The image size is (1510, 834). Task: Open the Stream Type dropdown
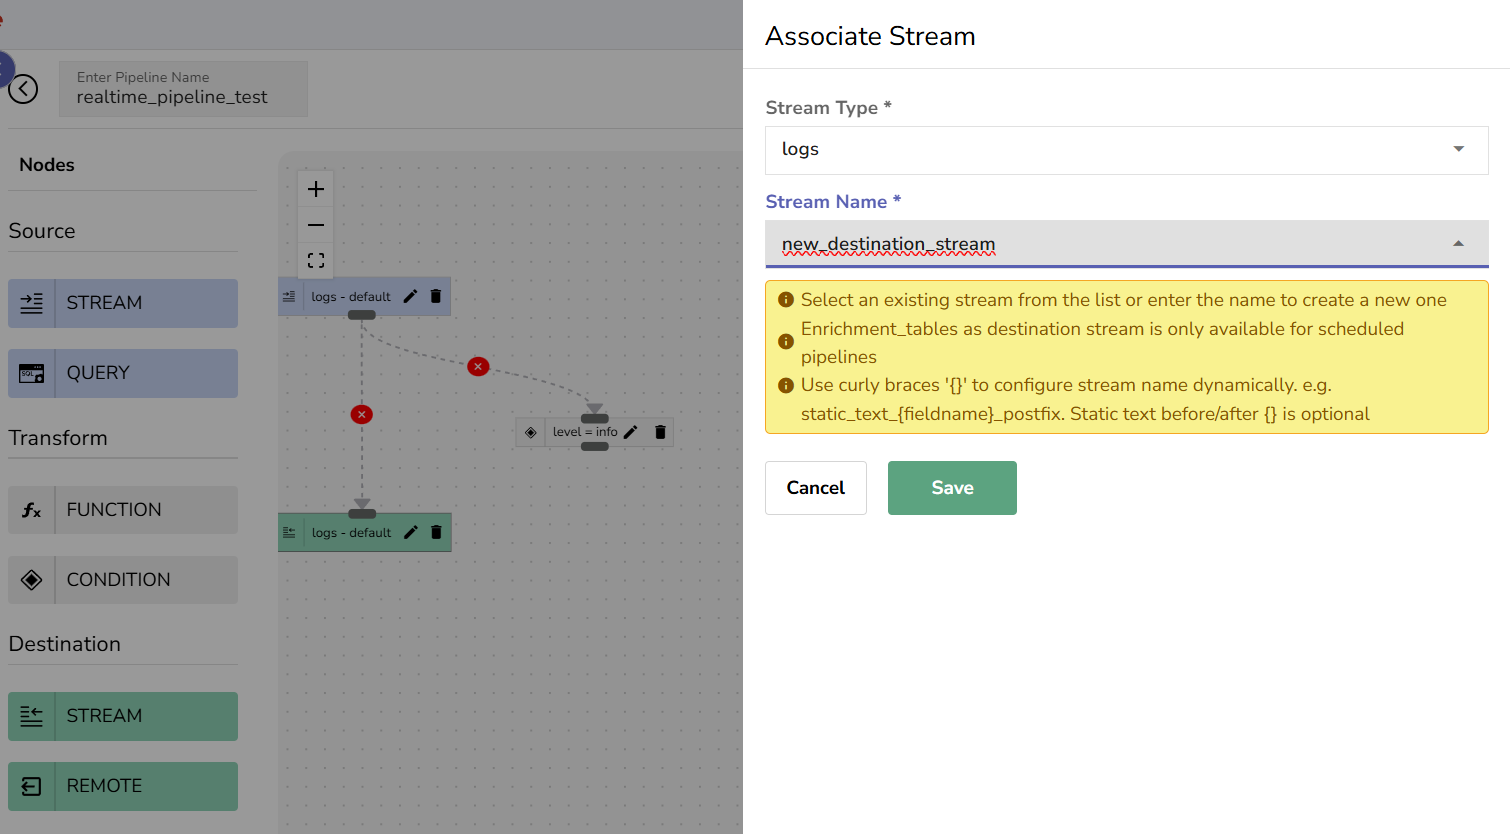click(x=1126, y=150)
